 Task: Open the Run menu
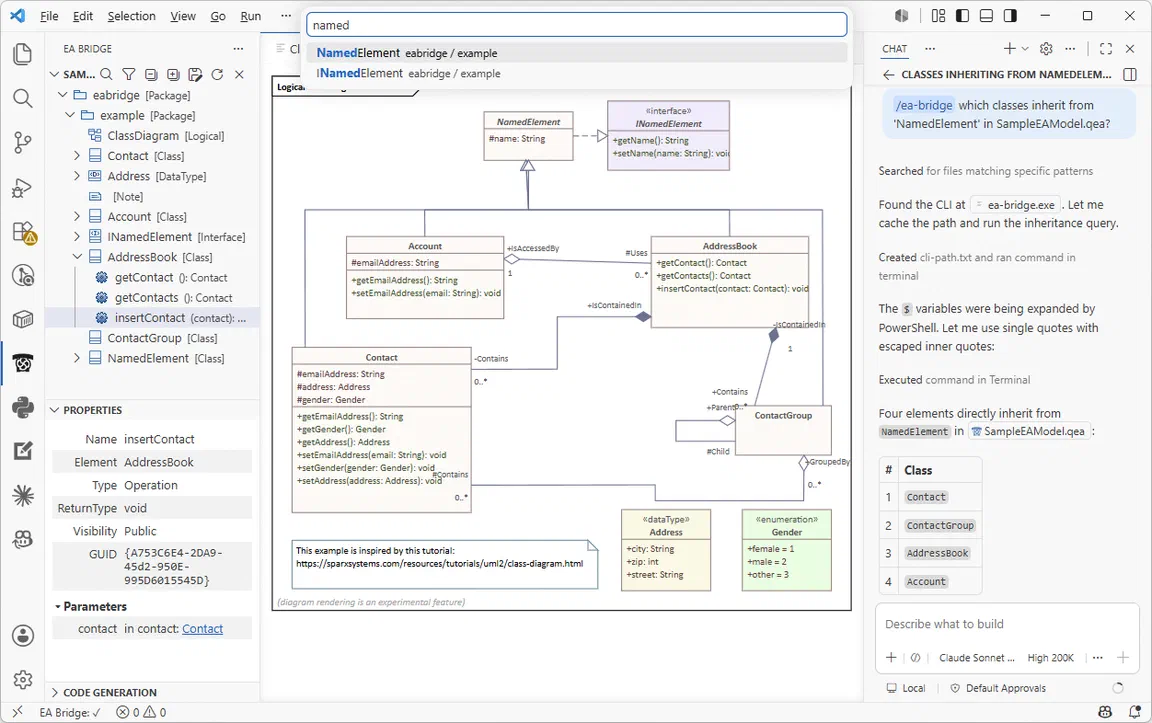(251, 16)
